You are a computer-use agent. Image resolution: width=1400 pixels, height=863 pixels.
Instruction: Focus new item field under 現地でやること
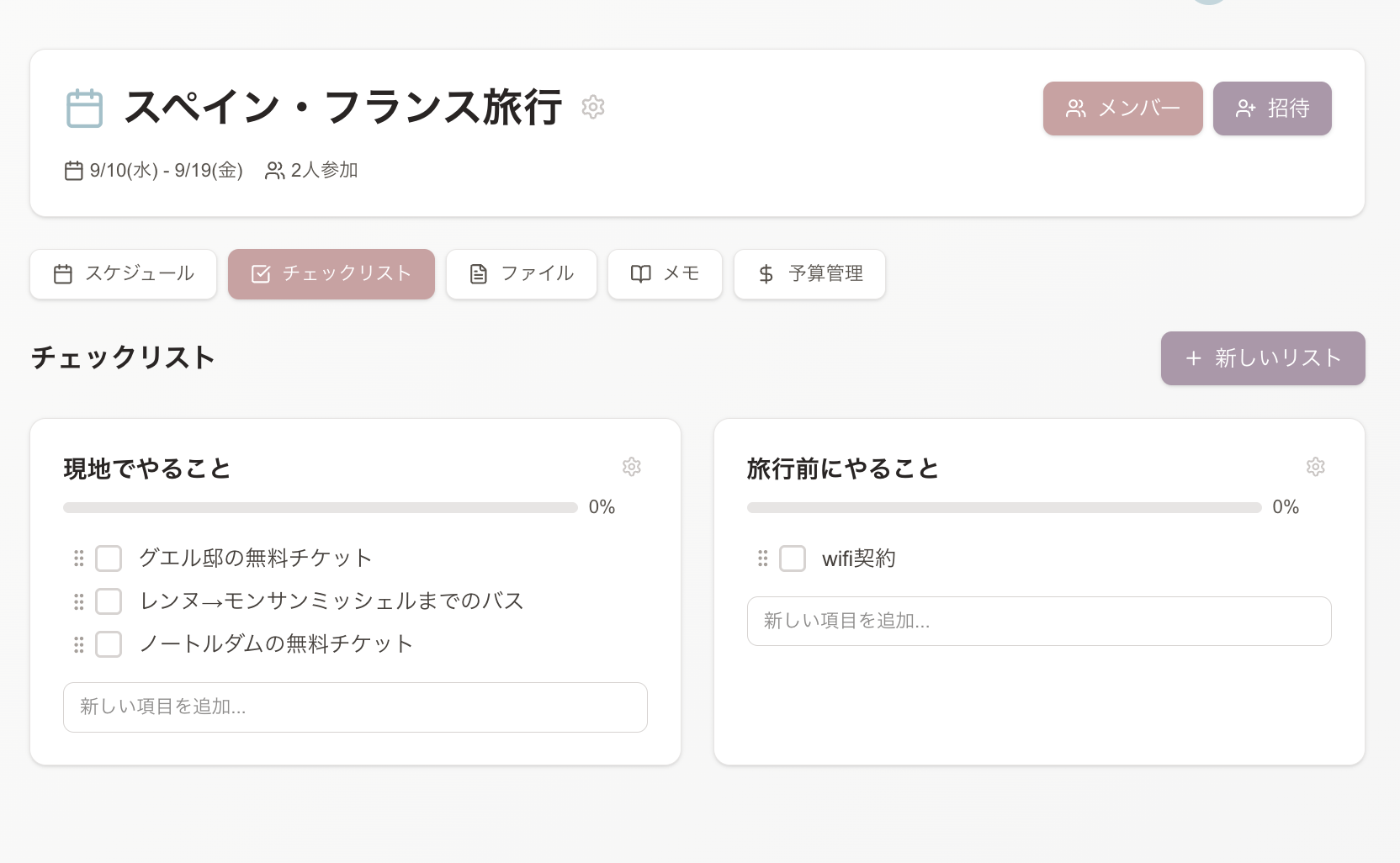[x=355, y=707]
